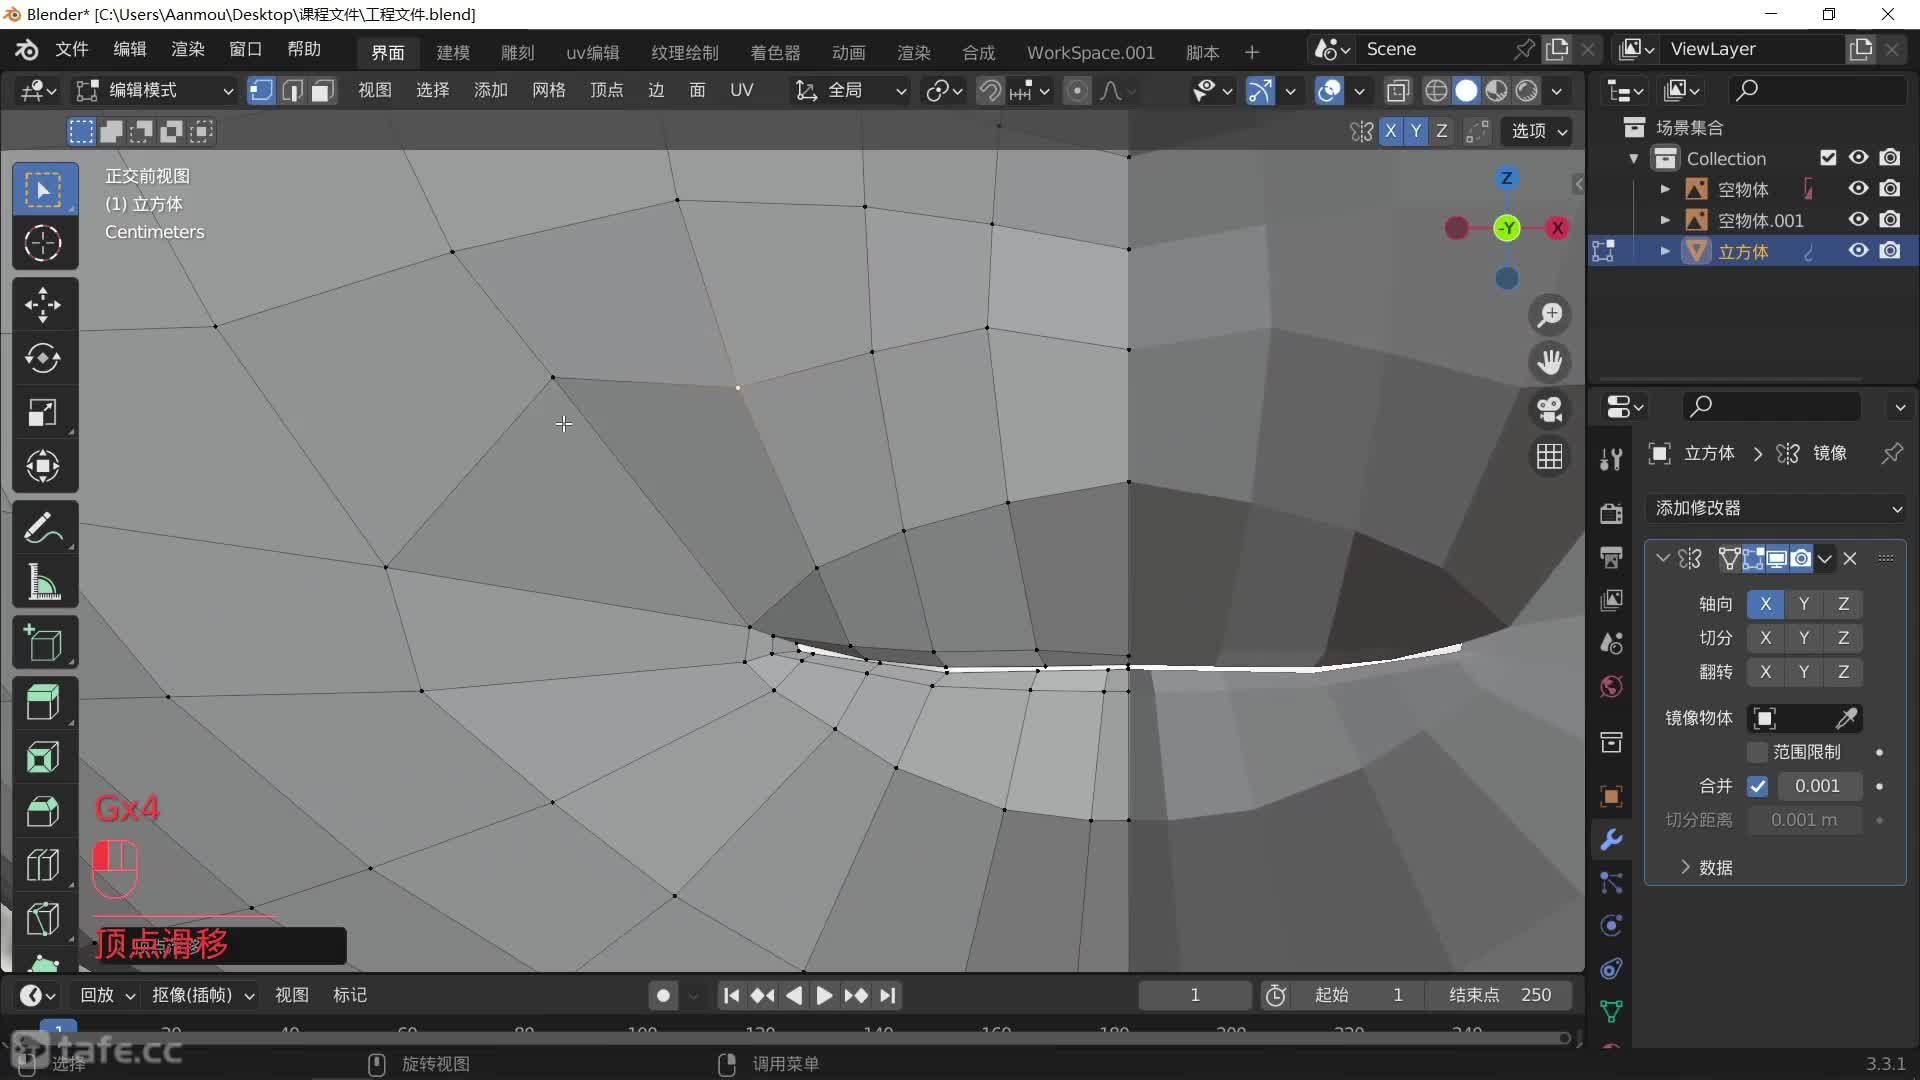Jump to the last frame

tap(888, 996)
